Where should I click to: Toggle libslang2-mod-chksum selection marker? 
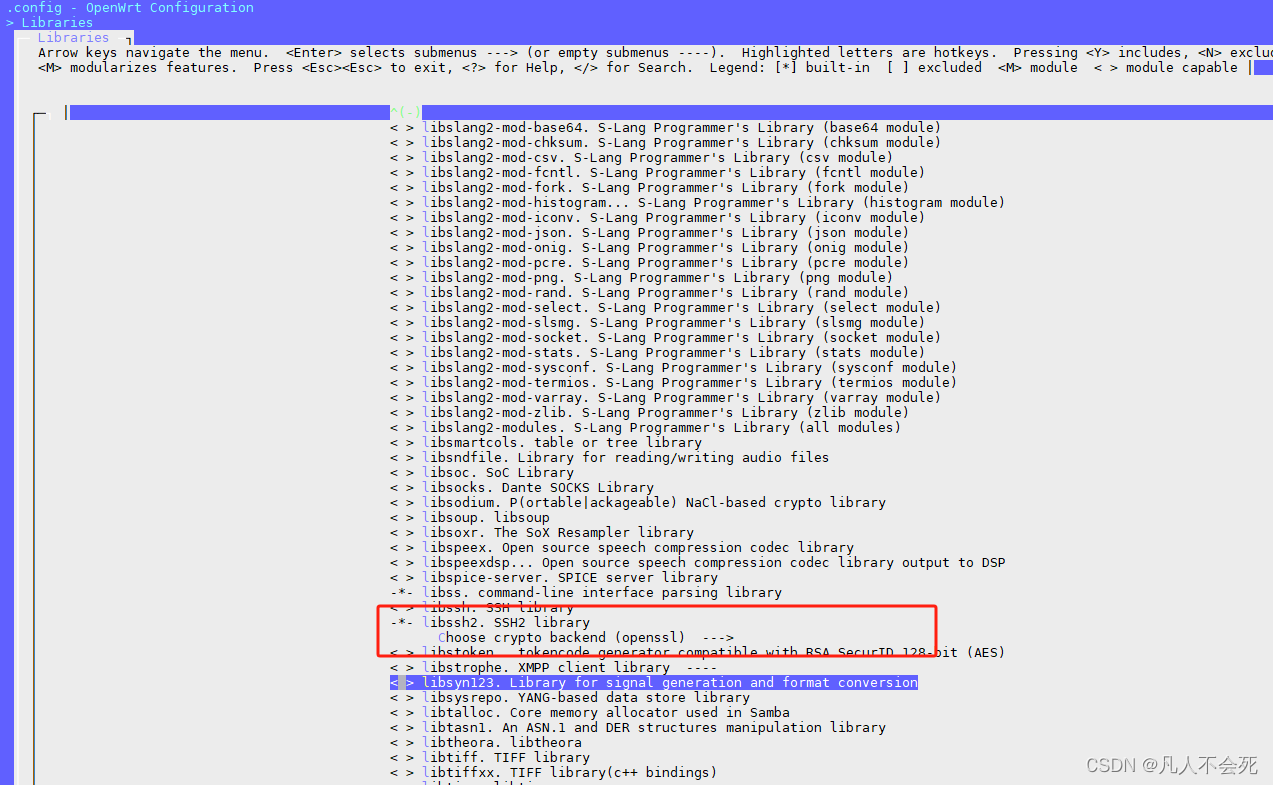coord(402,143)
